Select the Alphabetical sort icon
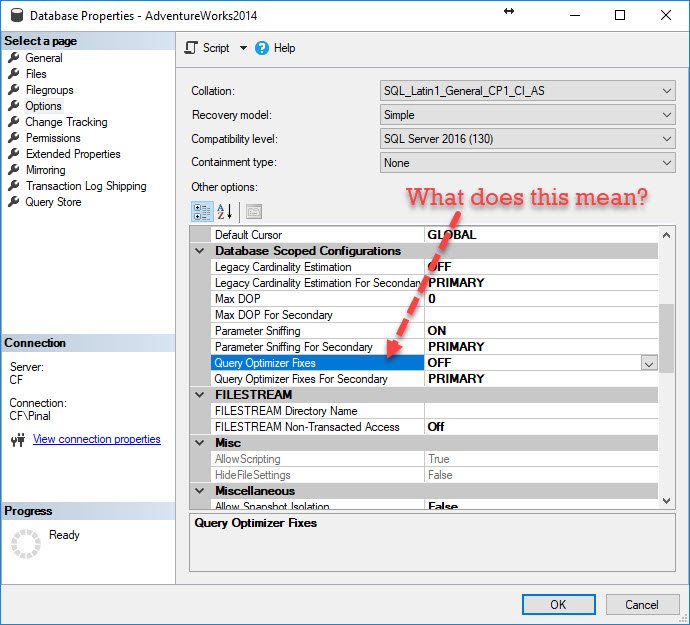690x625 pixels. pos(225,212)
